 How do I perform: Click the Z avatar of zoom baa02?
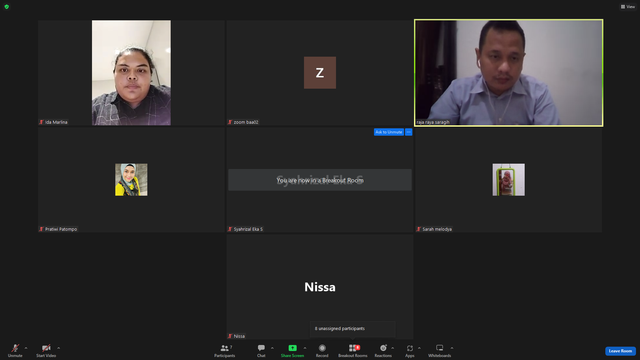click(320, 73)
